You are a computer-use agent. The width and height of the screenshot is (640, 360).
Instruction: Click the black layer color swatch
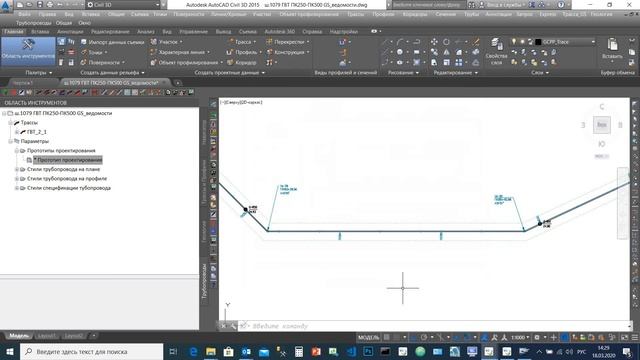(538, 42)
